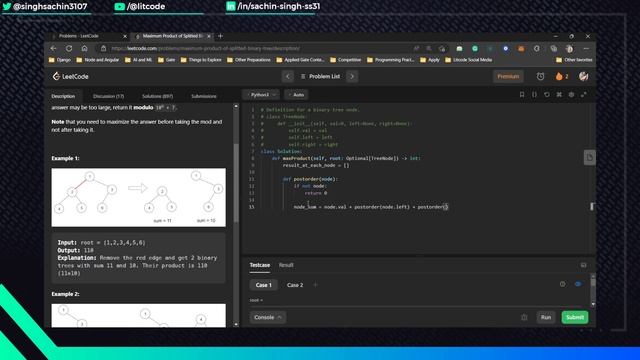Click the Run button
640x360 pixels.
[x=546, y=317]
